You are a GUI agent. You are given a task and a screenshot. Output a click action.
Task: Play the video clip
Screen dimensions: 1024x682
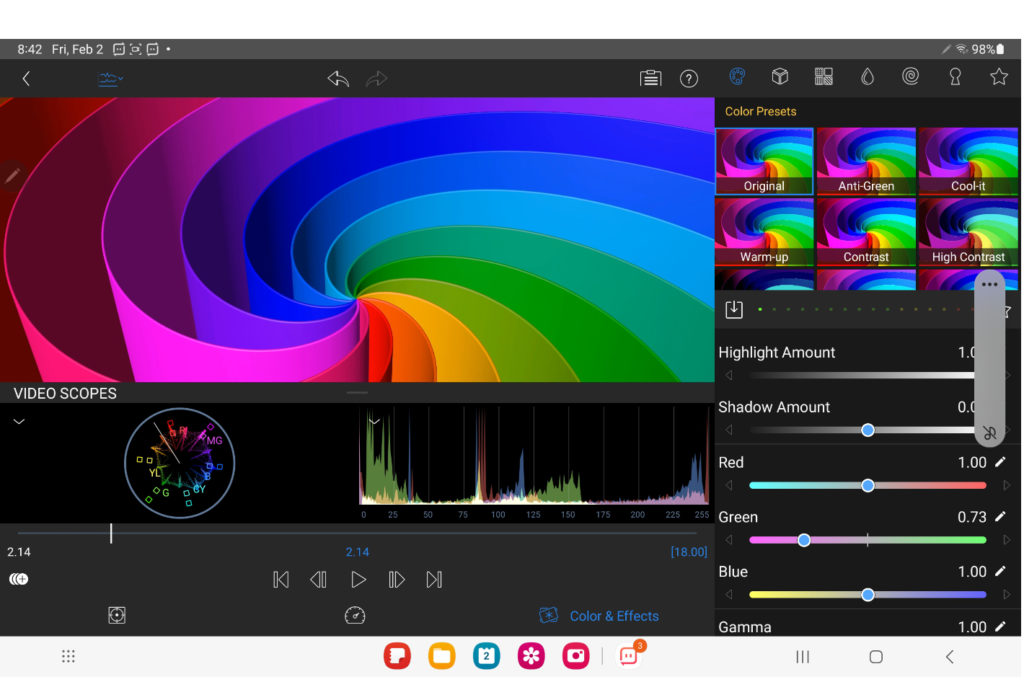coord(358,579)
